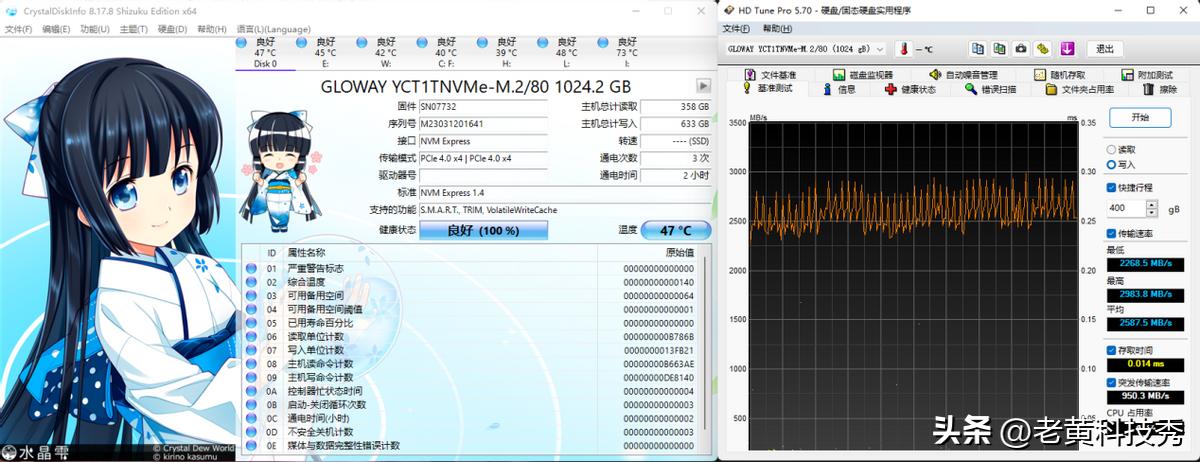The width and height of the screenshot is (1200, 462).
Task: Go to next disk with arrow button
Action: [x=703, y=86]
